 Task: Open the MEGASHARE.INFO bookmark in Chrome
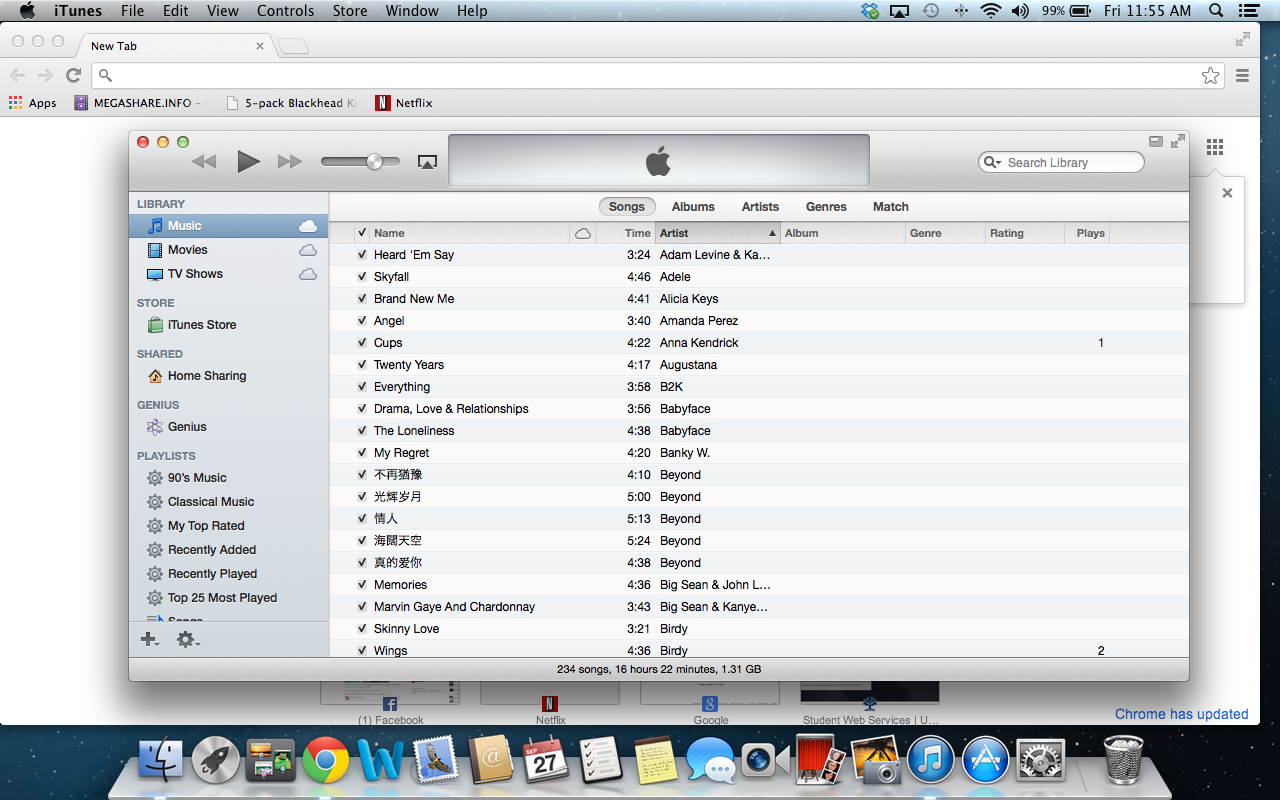[x=140, y=103]
